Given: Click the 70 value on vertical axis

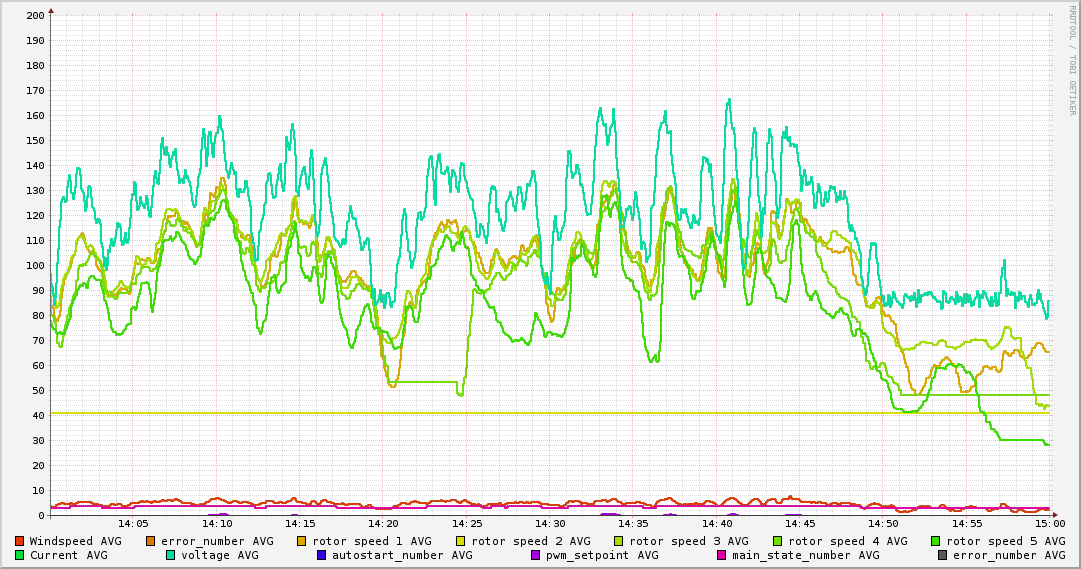Looking at the screenshot, I should coord(39,341).
